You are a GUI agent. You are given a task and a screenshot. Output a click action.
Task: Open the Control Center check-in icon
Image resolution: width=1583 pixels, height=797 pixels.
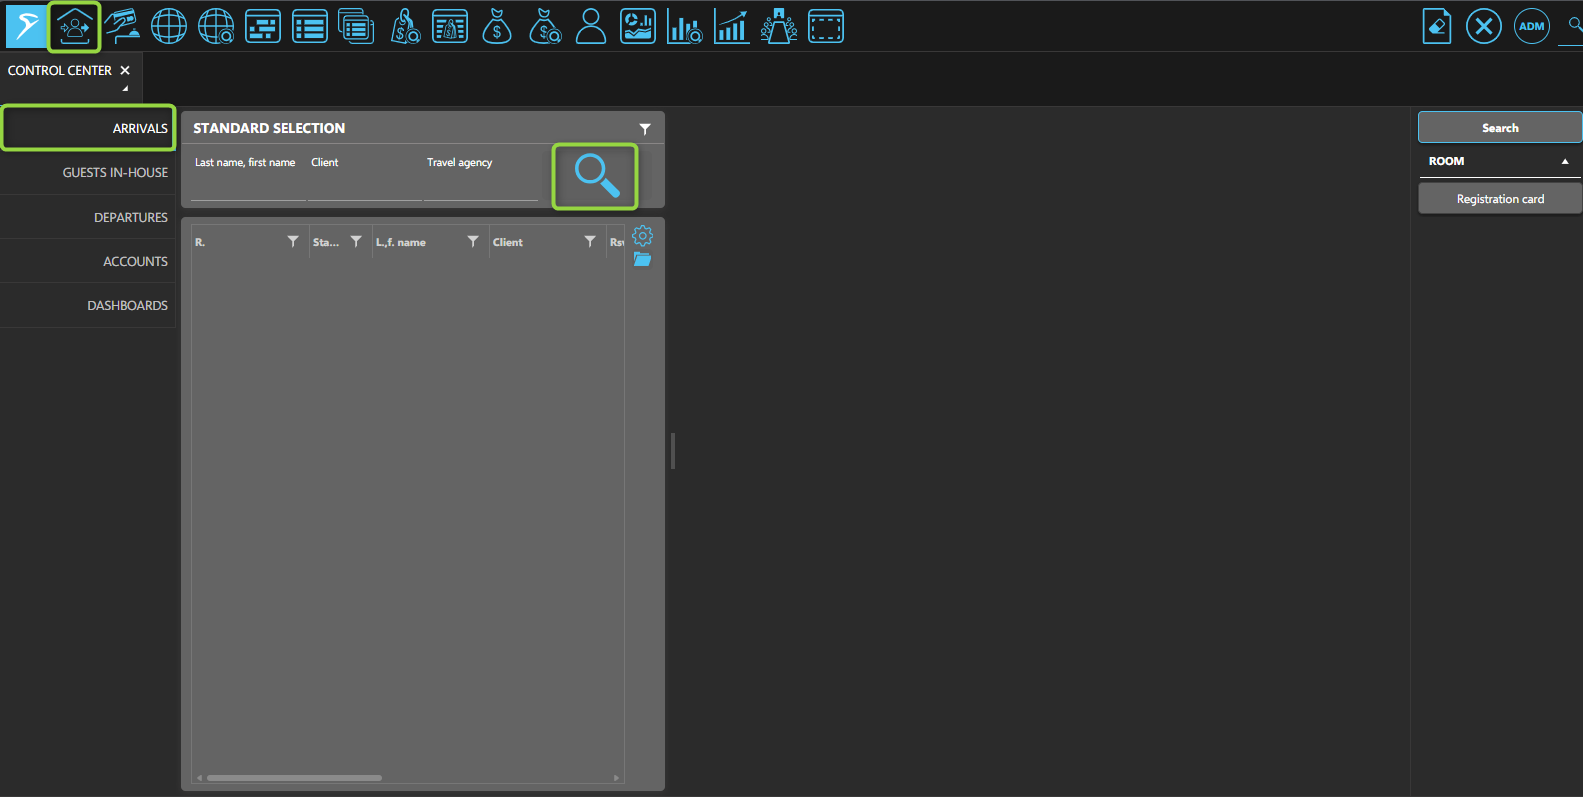(x=75, y=27)
